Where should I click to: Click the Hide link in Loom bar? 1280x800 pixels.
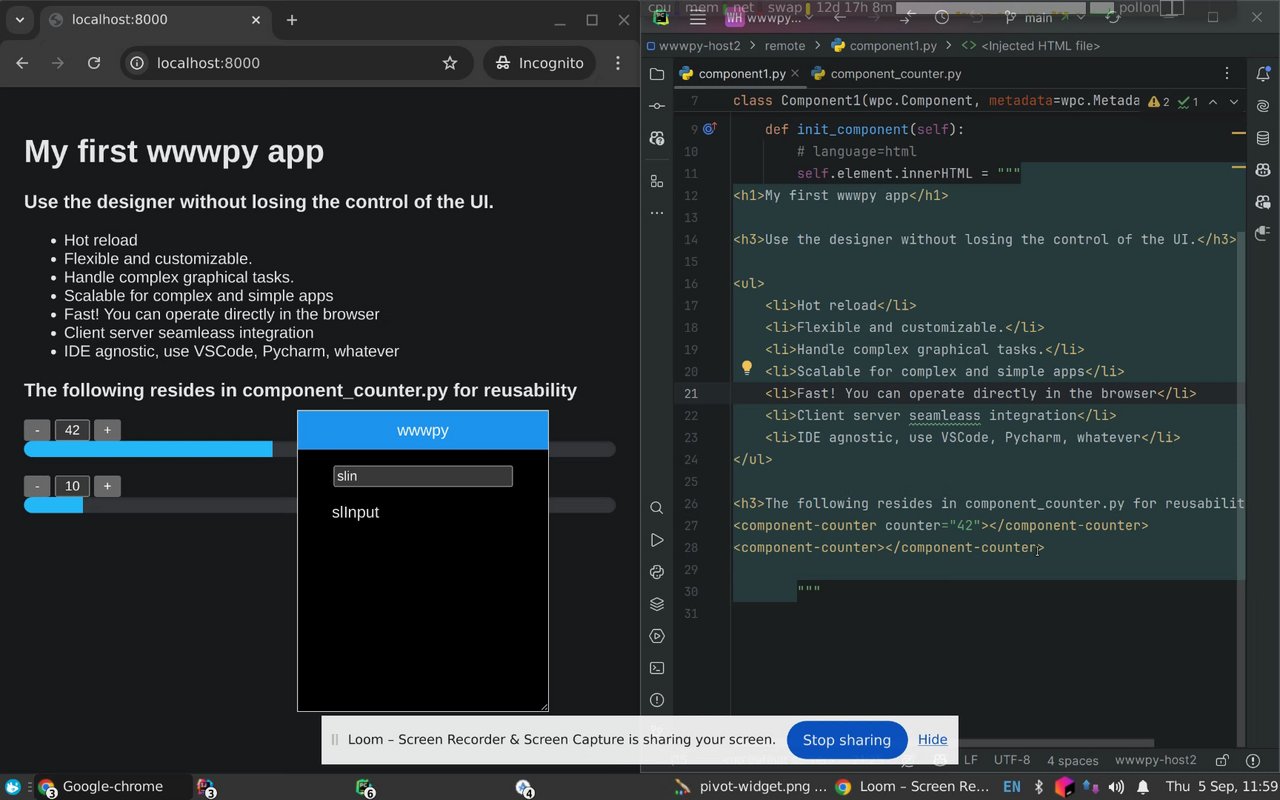[x=932, y=739]
